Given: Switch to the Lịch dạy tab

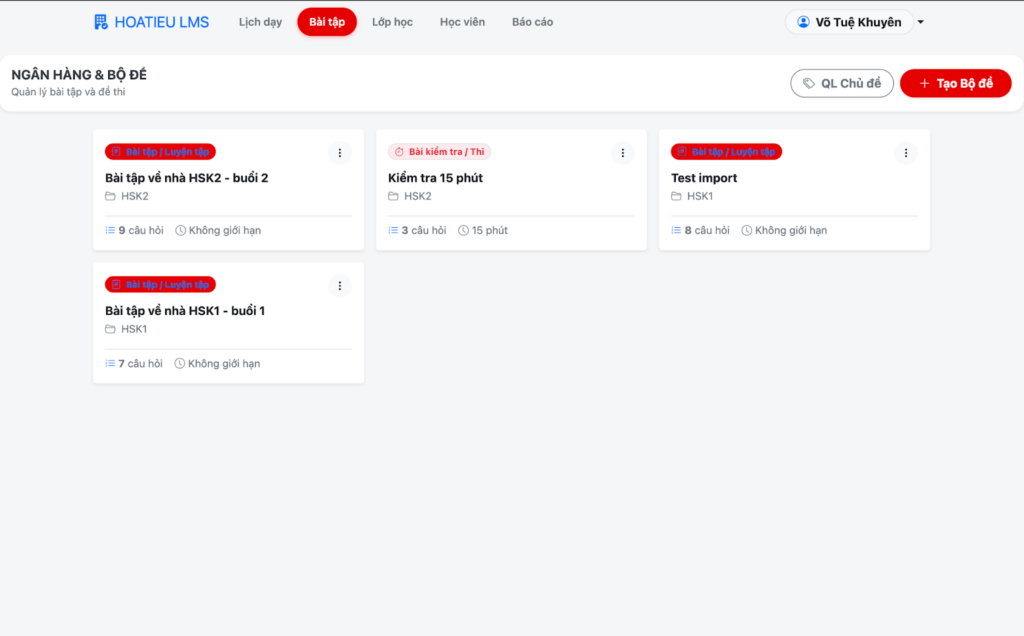Looking at the screenshot, I should click(x=260, y=22).
